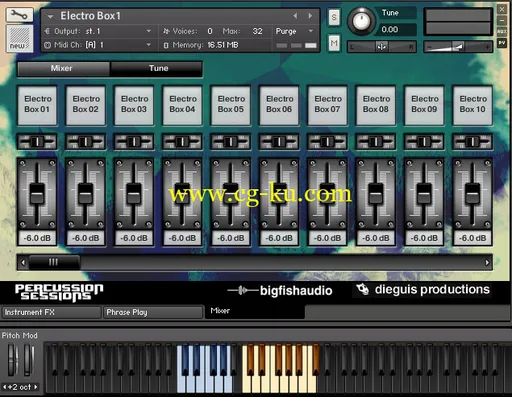Viewport: 512px width, 397px height.
Task: Click the pan slider under Electro Box 10
Action: pyautogui.click(x=472, y=142)
